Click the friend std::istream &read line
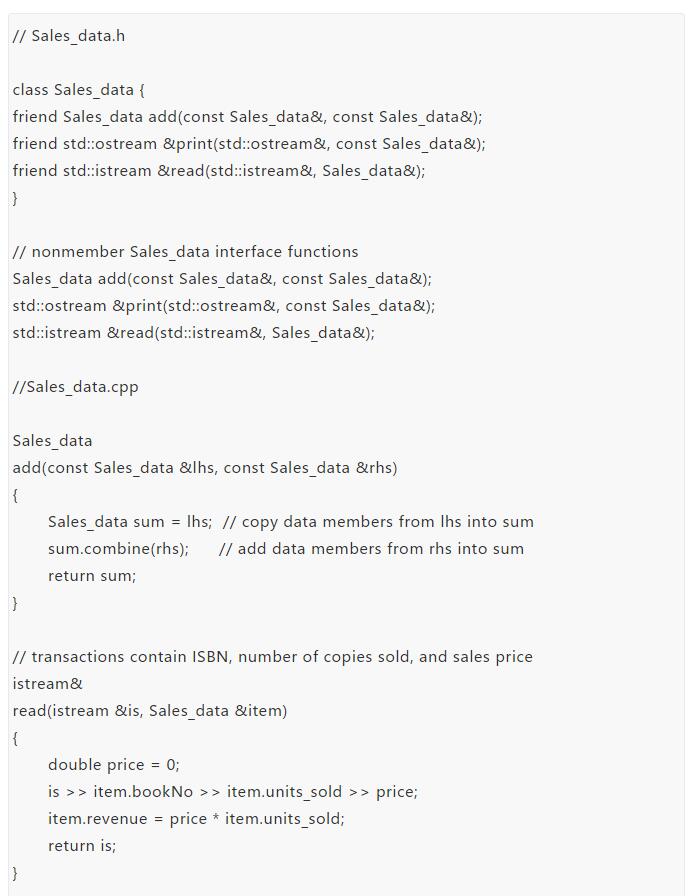The height and width of the screenshot is (896, 694). click(x=219, y=171)
